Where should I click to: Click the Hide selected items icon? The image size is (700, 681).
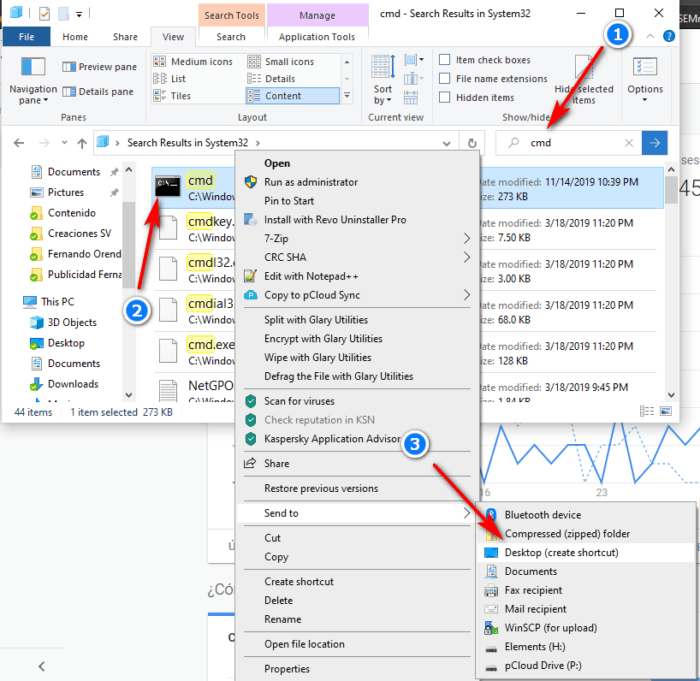583,67
